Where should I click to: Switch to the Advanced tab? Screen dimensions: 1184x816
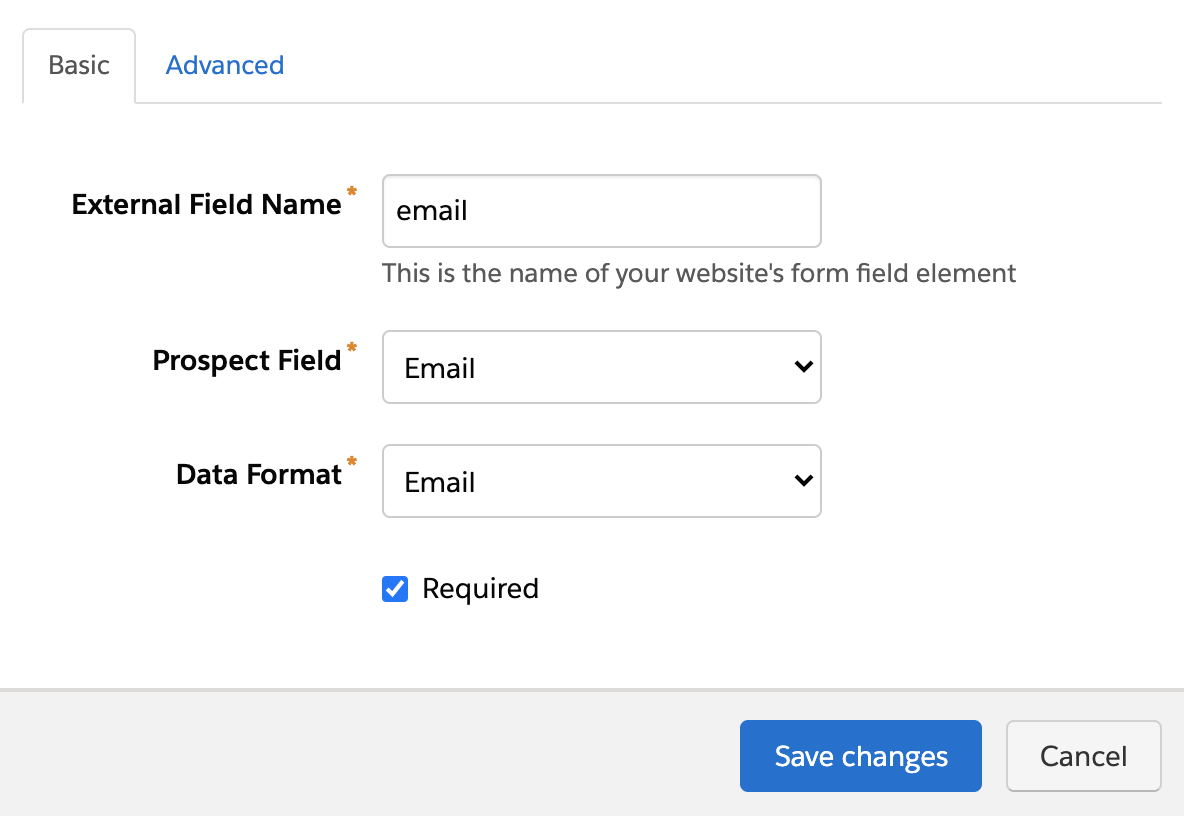(x=224, y=65)
